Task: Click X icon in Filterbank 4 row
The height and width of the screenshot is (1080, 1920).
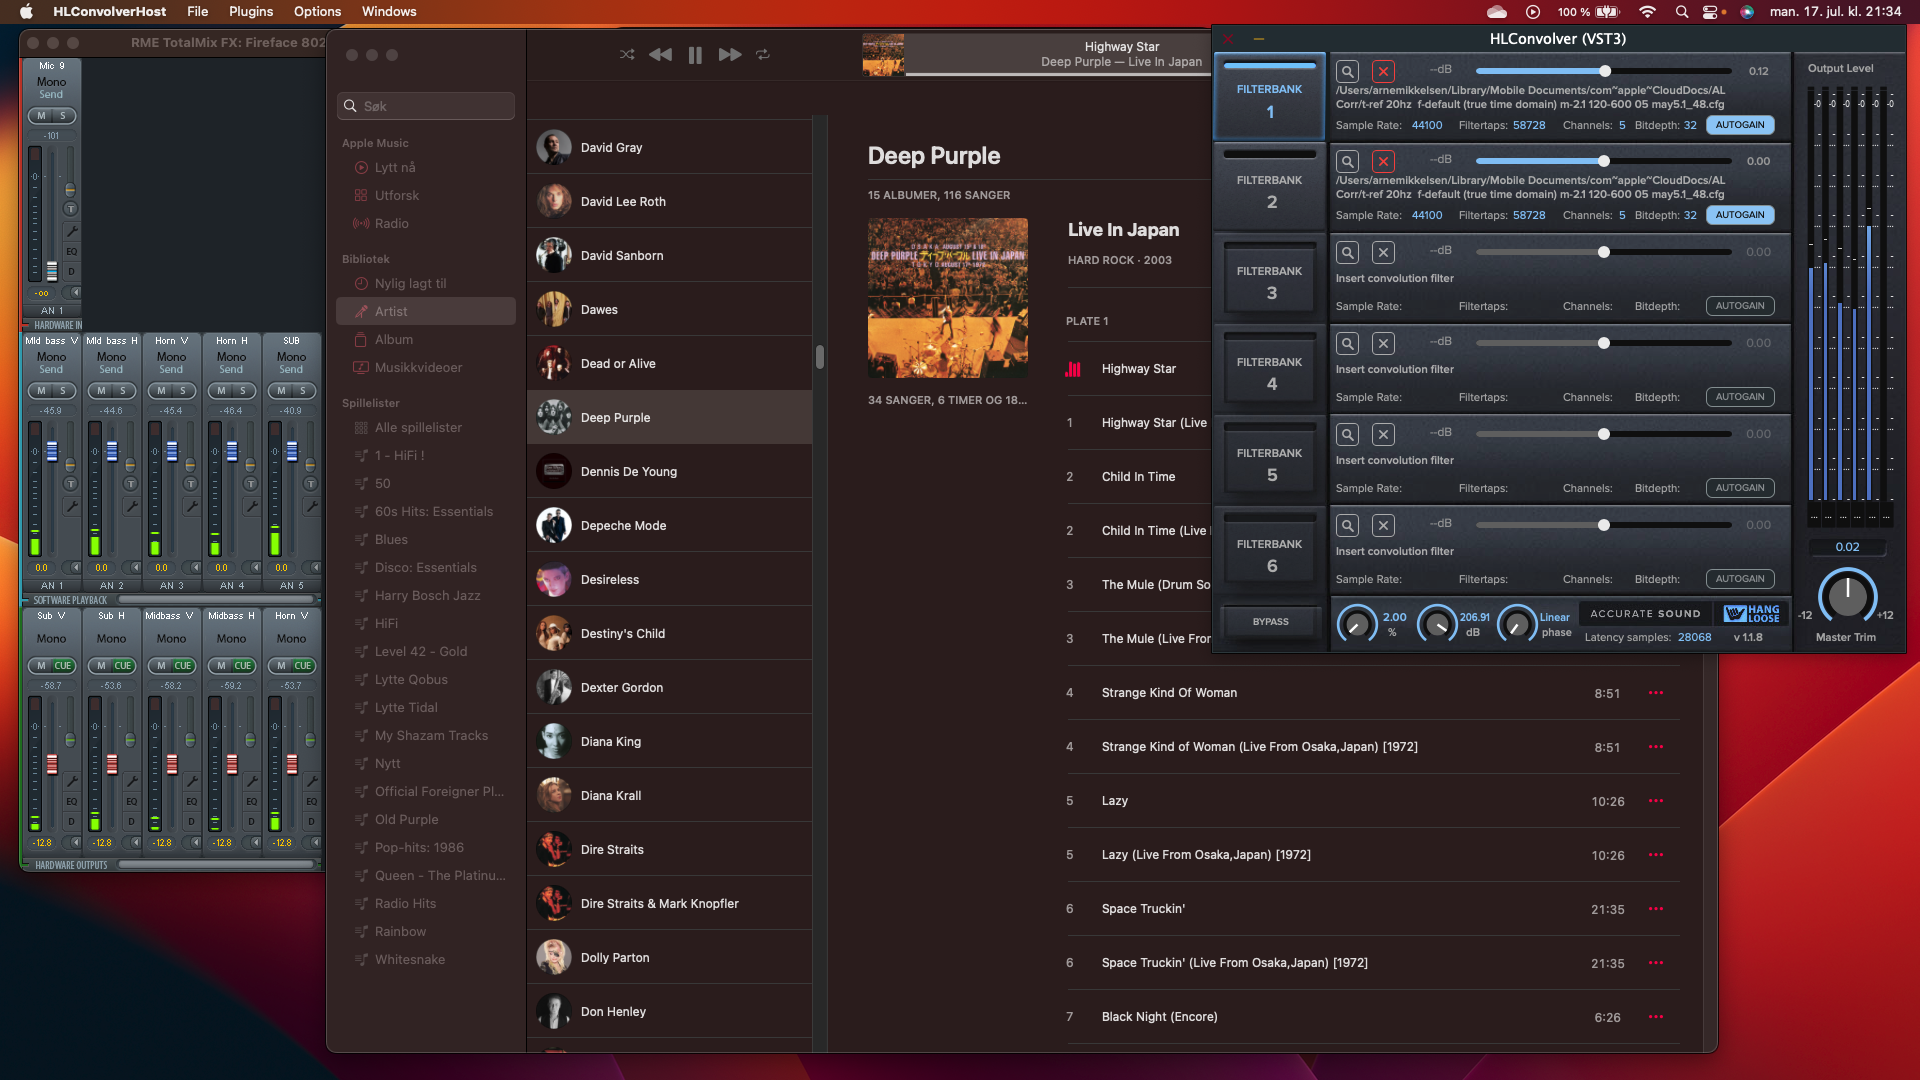Action: point(1383,343)
